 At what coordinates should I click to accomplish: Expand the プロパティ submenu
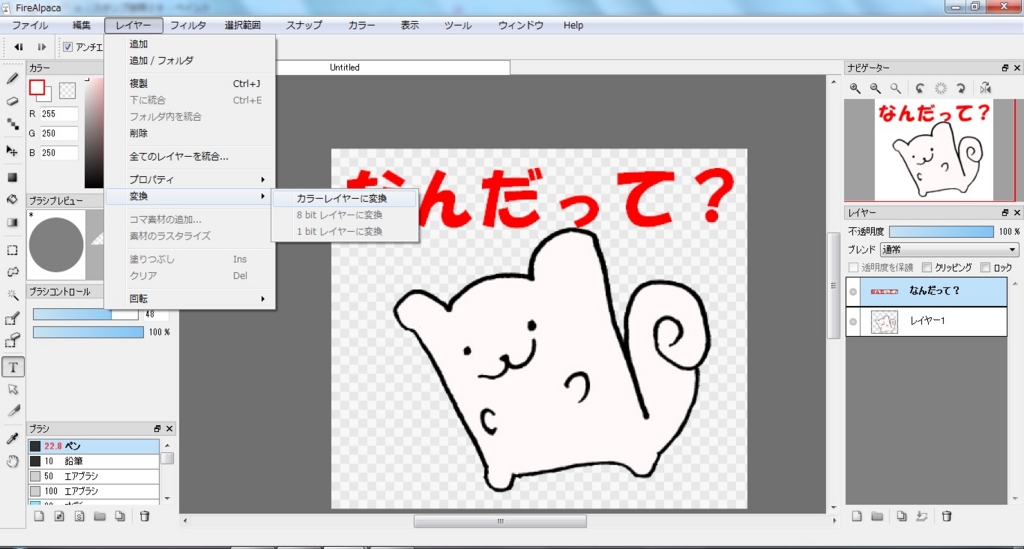coord(190,180)
